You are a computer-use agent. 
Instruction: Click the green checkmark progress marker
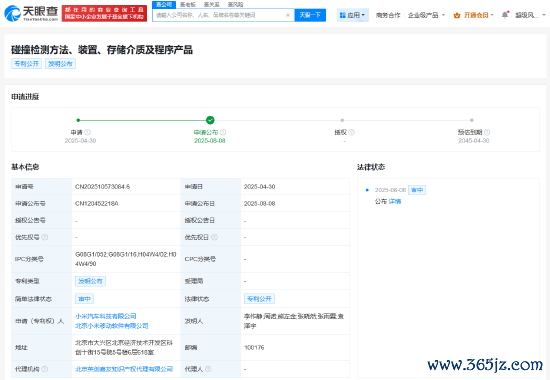click(210, 120)
